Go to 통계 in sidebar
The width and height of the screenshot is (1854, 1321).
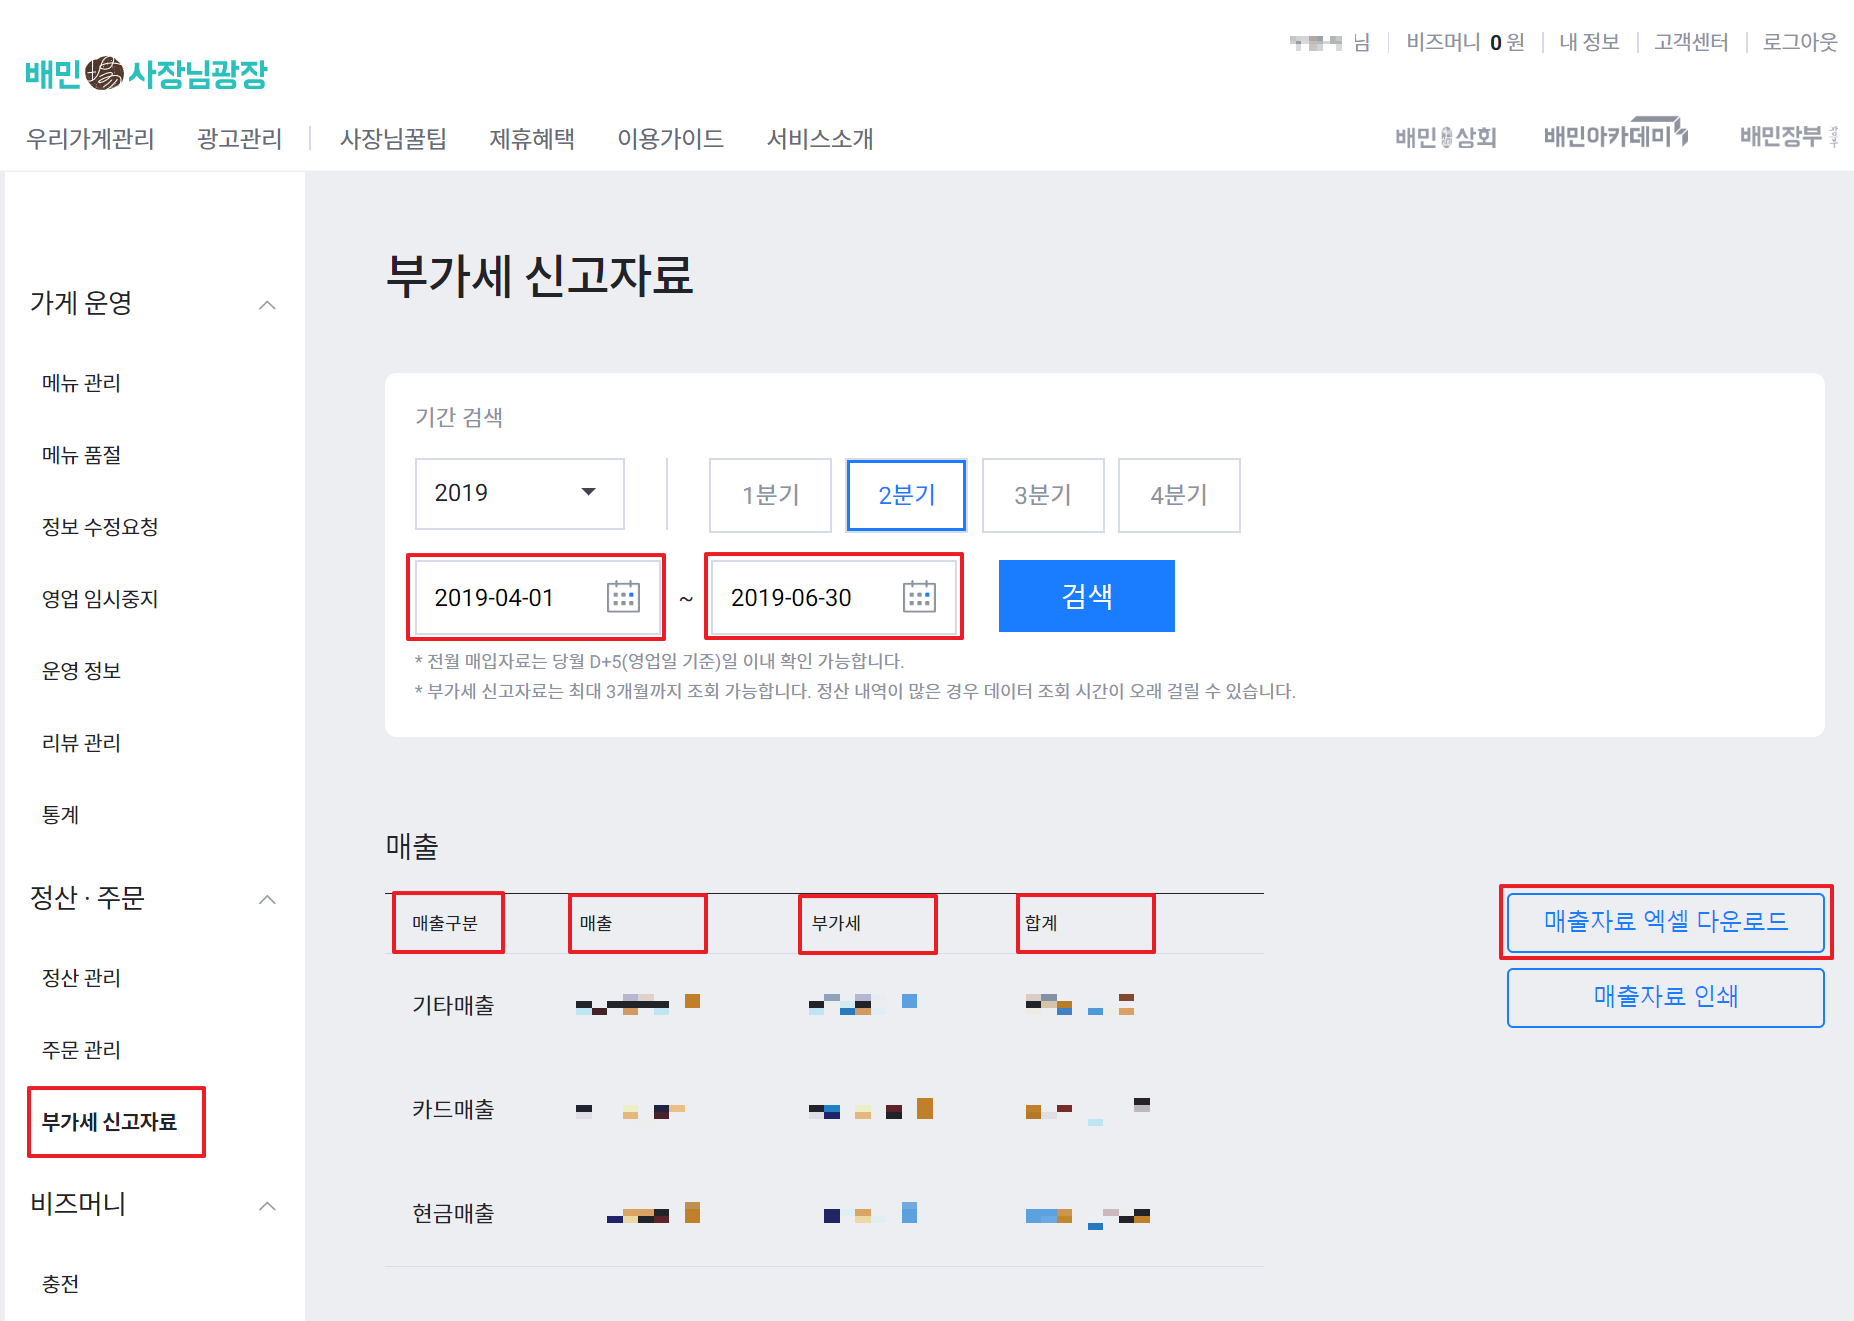pyautogui.click(x=60, y=815)
